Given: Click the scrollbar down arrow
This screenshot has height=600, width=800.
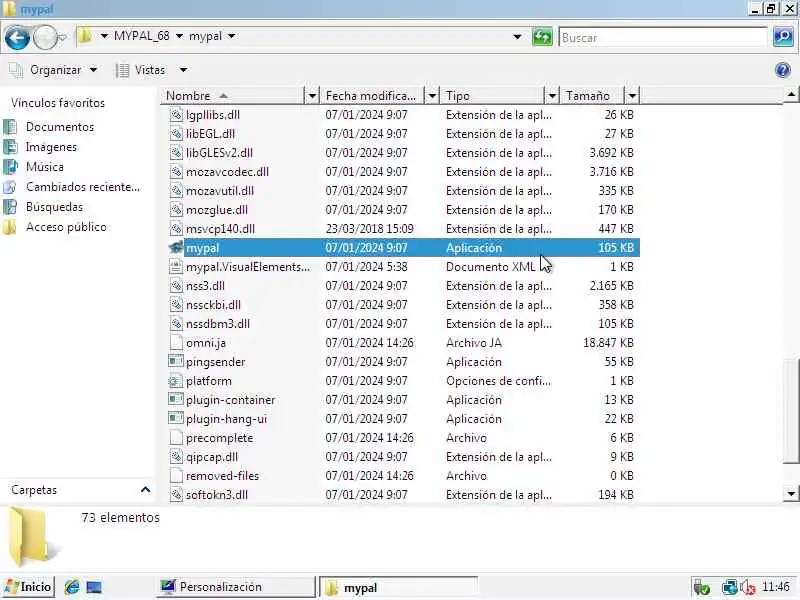Looking at the screenshot, I should pyautogui.click(x=790, y=493).
